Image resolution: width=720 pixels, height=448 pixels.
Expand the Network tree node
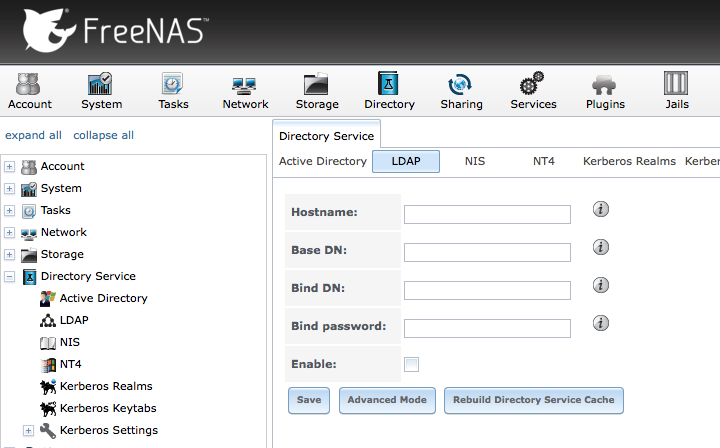point(10,233)
